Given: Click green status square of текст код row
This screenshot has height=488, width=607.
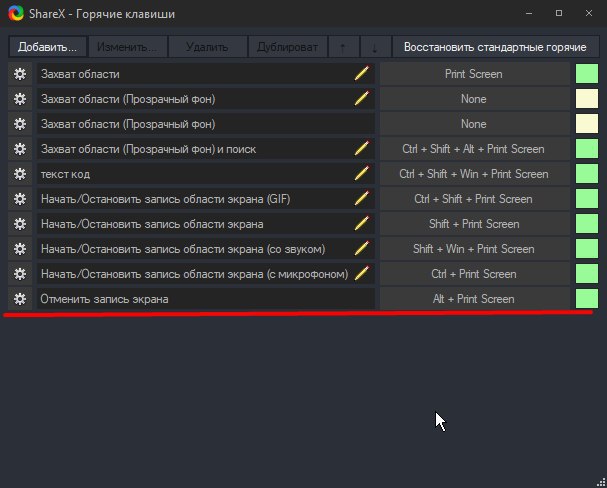Looking at the screenshot, I should 587,174.
